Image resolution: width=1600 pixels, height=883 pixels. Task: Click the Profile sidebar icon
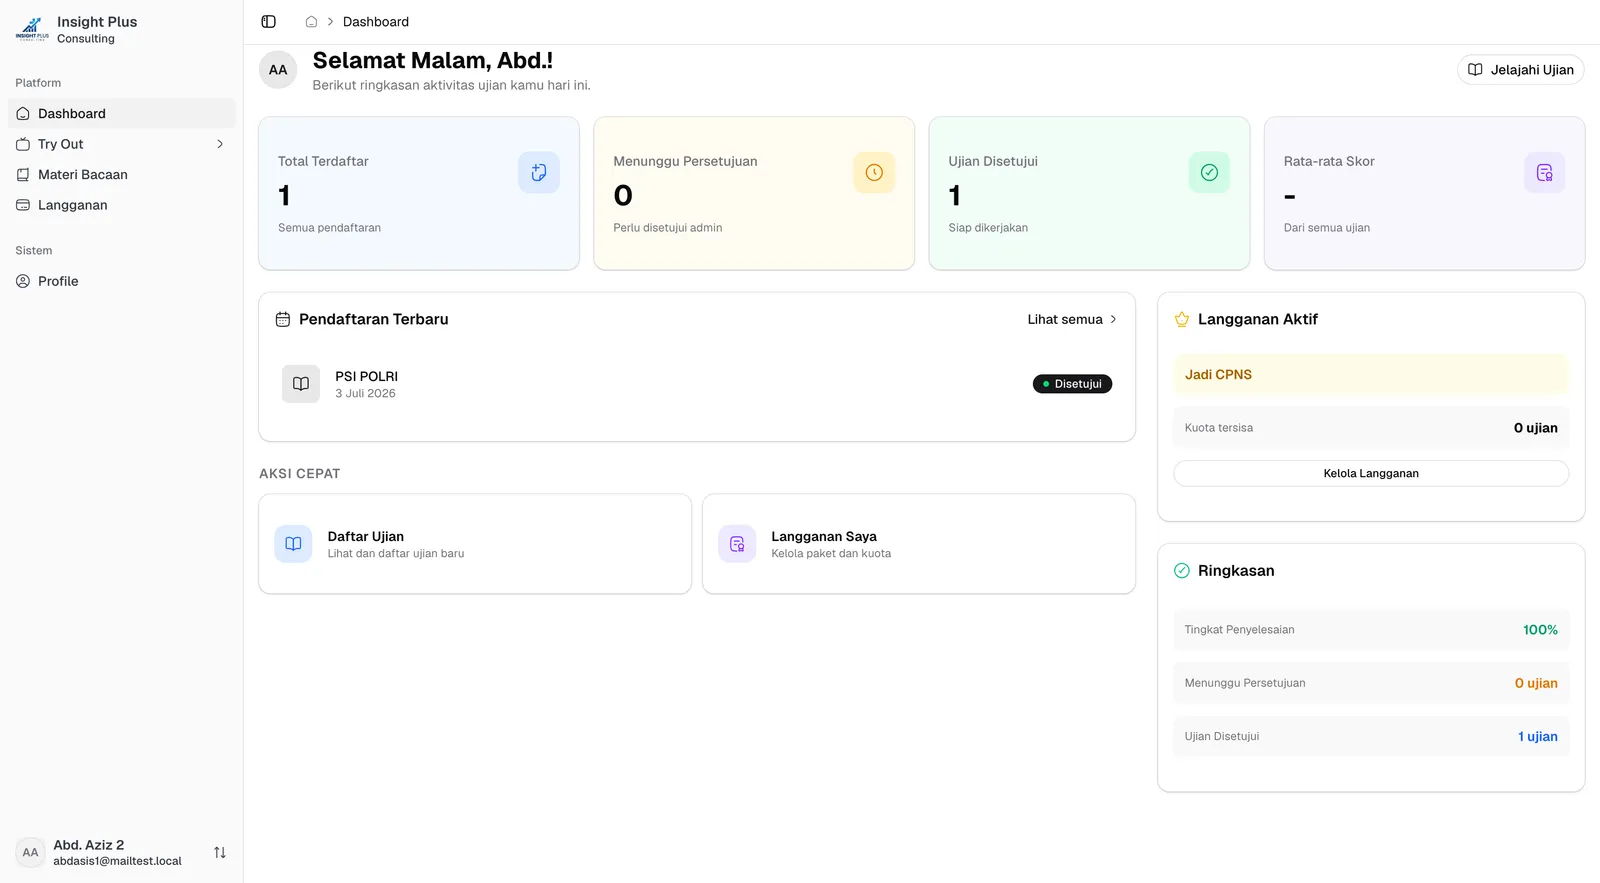(x=23, y=281)
